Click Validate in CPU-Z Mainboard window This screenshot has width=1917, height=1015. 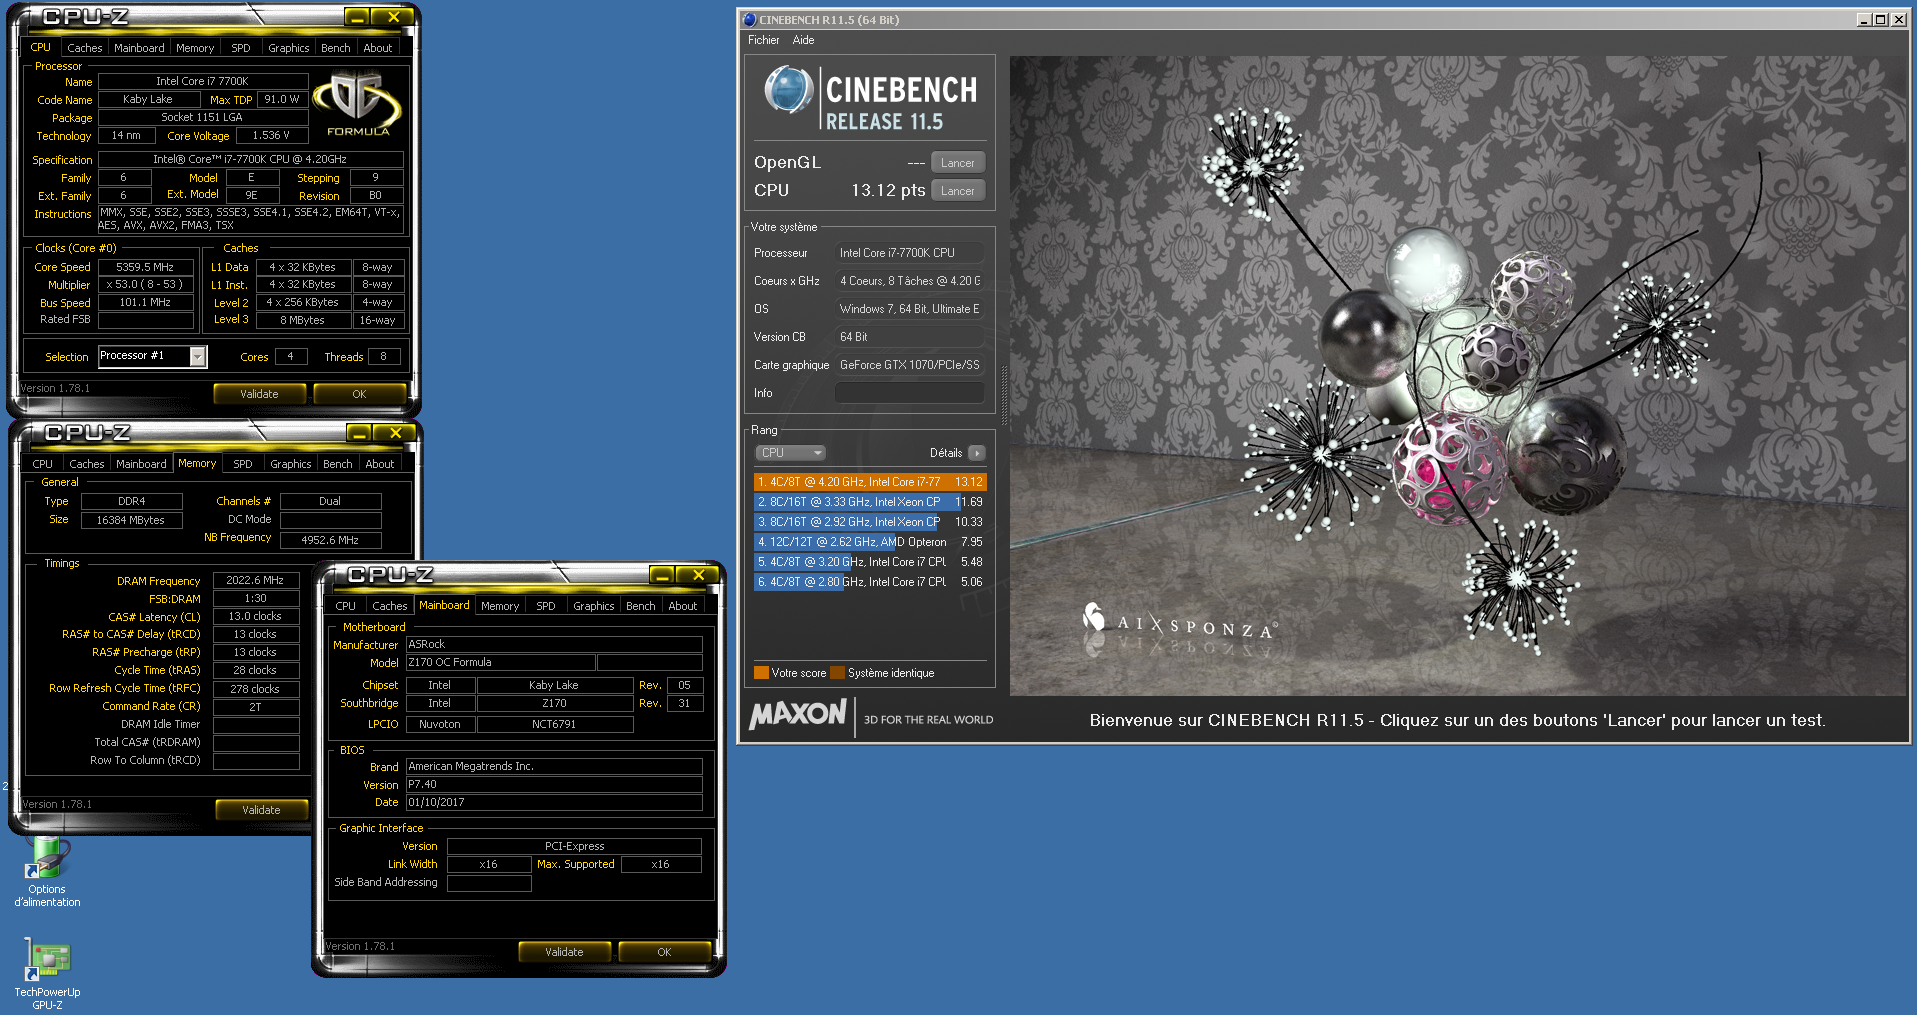click(x=564, y=952)
